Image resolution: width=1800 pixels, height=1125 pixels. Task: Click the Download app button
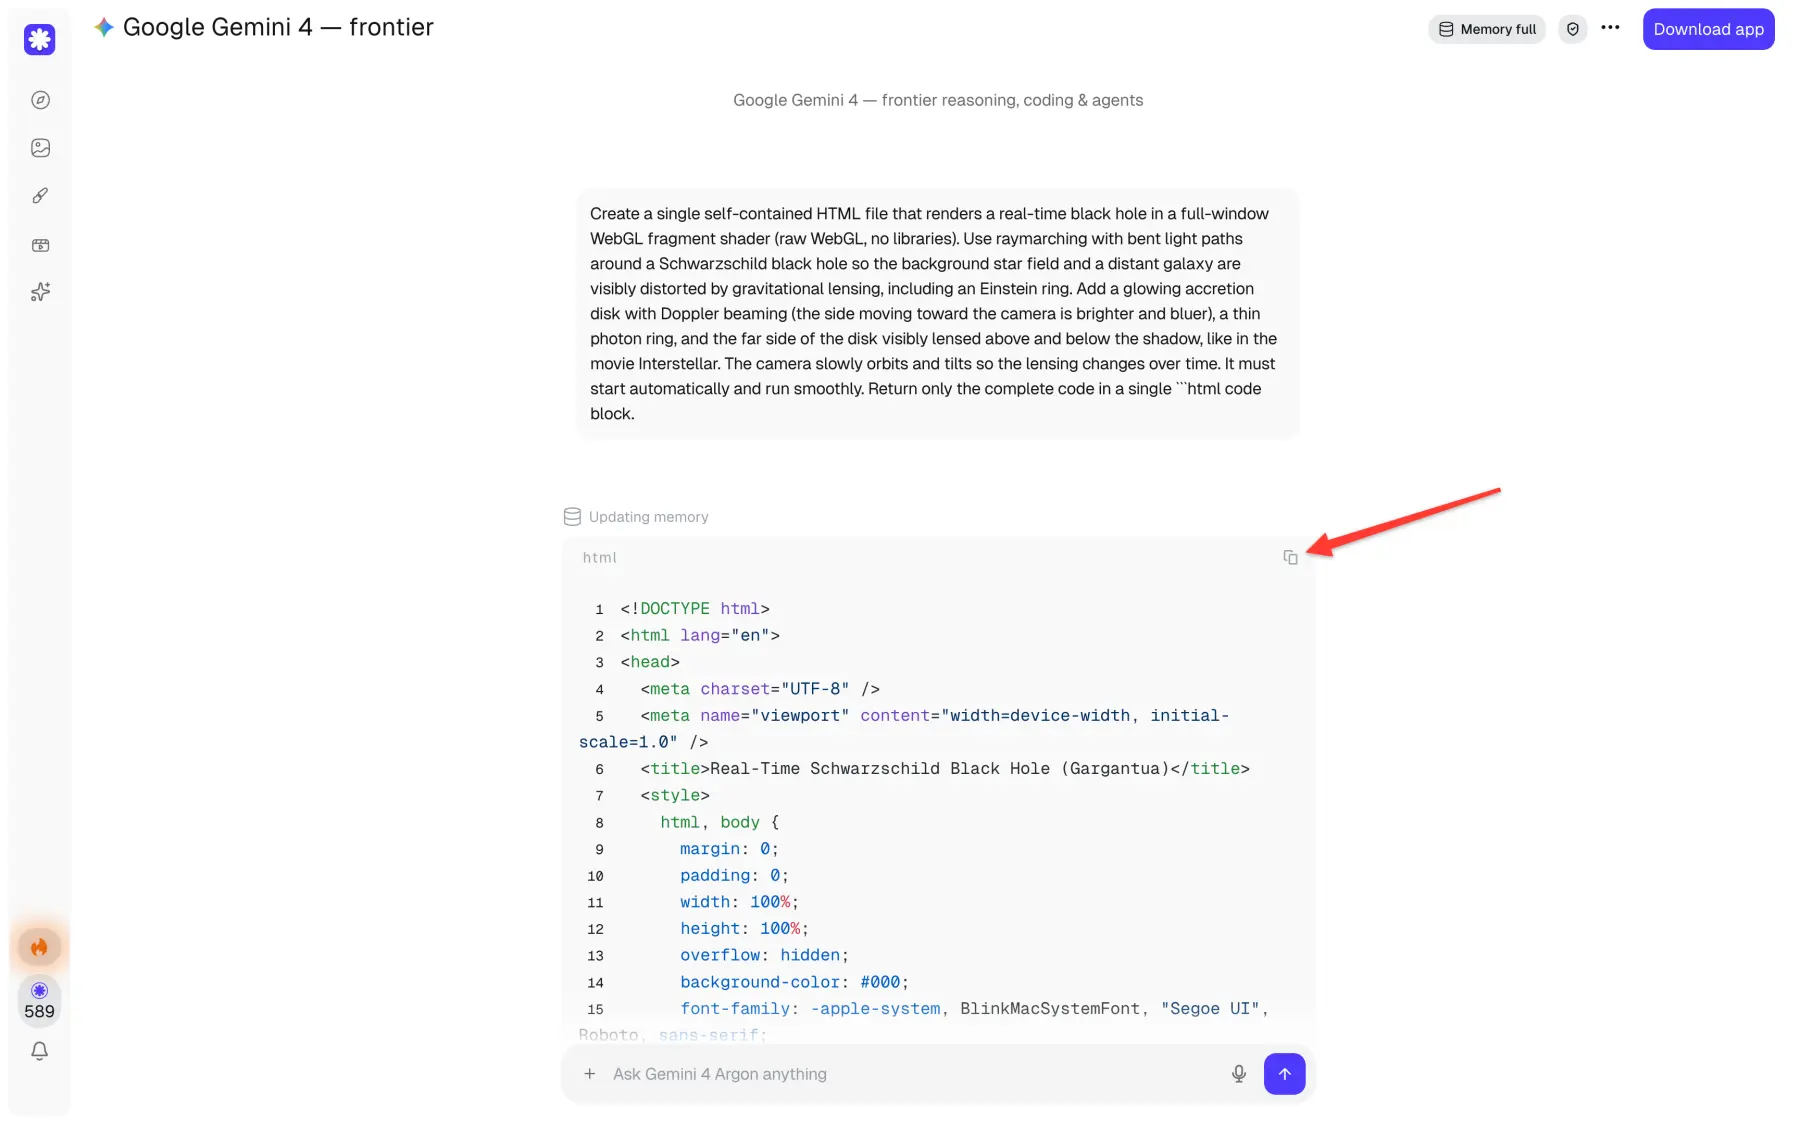(1708, 29)
